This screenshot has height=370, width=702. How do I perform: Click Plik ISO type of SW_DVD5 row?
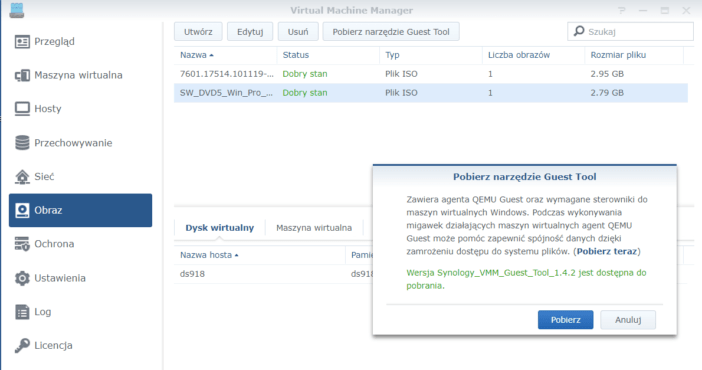click(401, 93)
